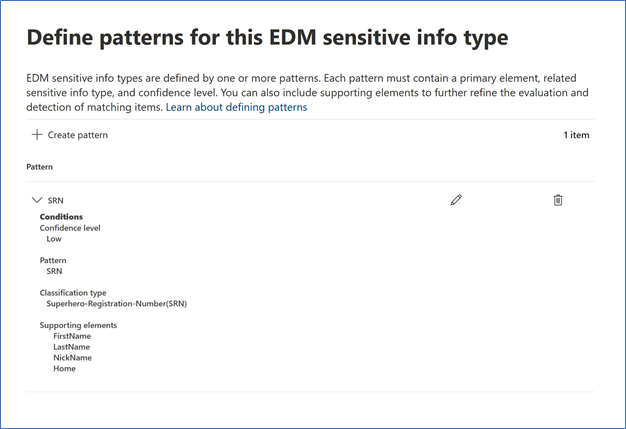Click the Supporting elements label

(78, 325)
